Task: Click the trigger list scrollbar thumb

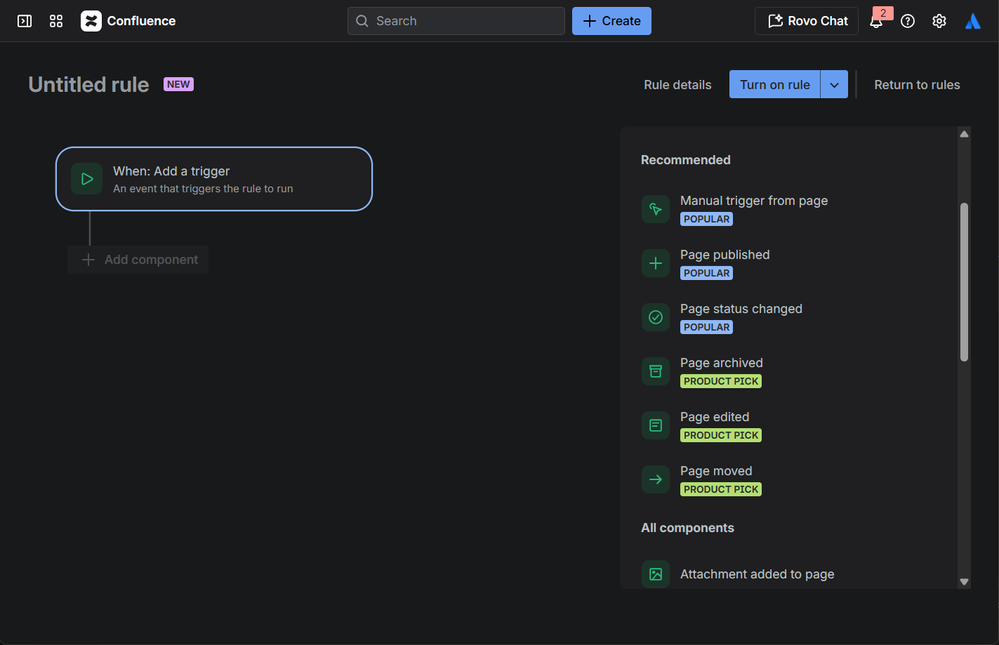Action: [964, 282]
